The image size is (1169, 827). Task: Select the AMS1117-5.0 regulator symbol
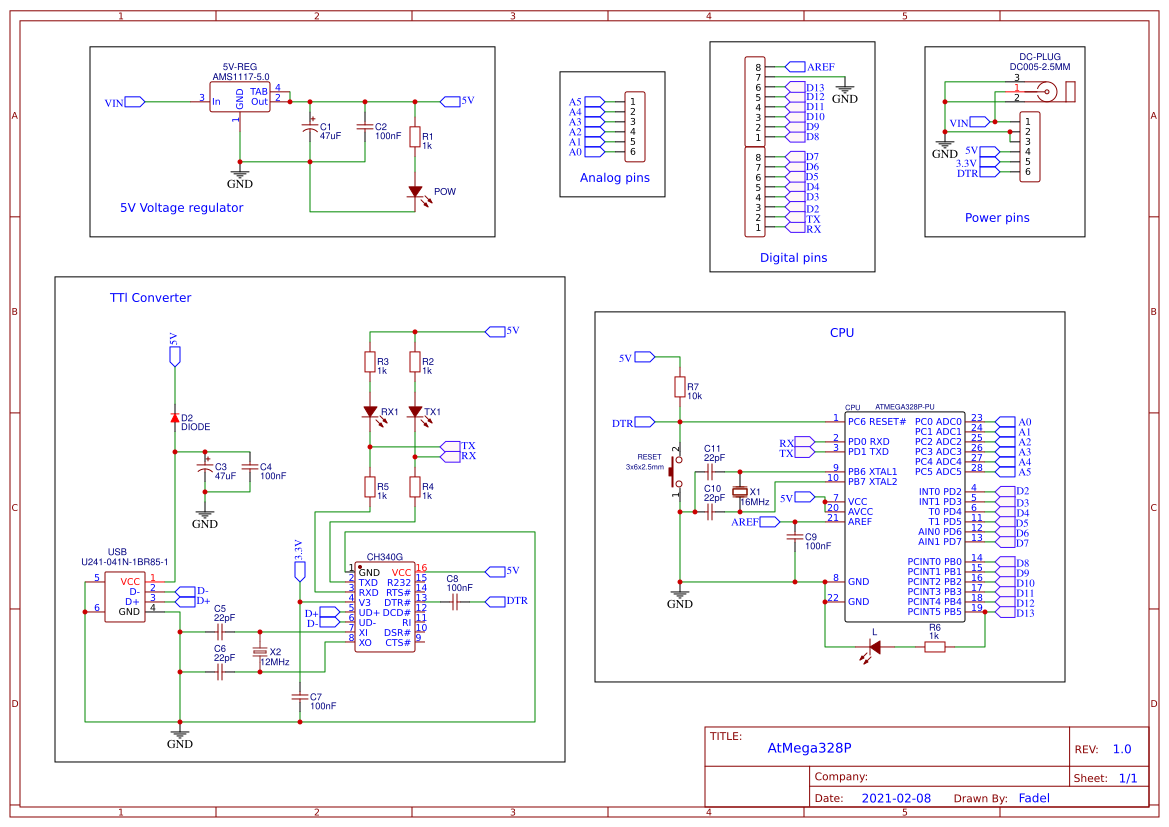tap(240, 95)
